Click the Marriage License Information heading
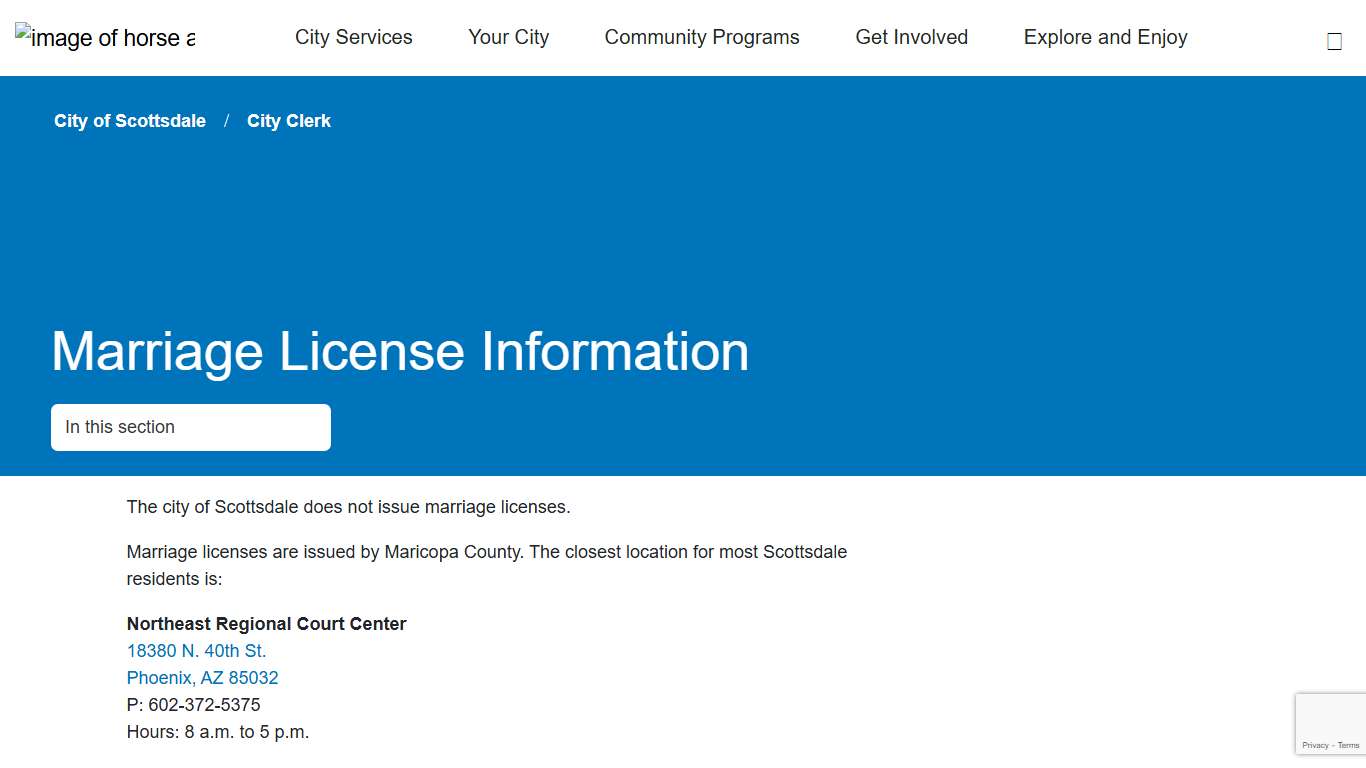Screen dimensions: 1366x768 [x=399, y=352]
